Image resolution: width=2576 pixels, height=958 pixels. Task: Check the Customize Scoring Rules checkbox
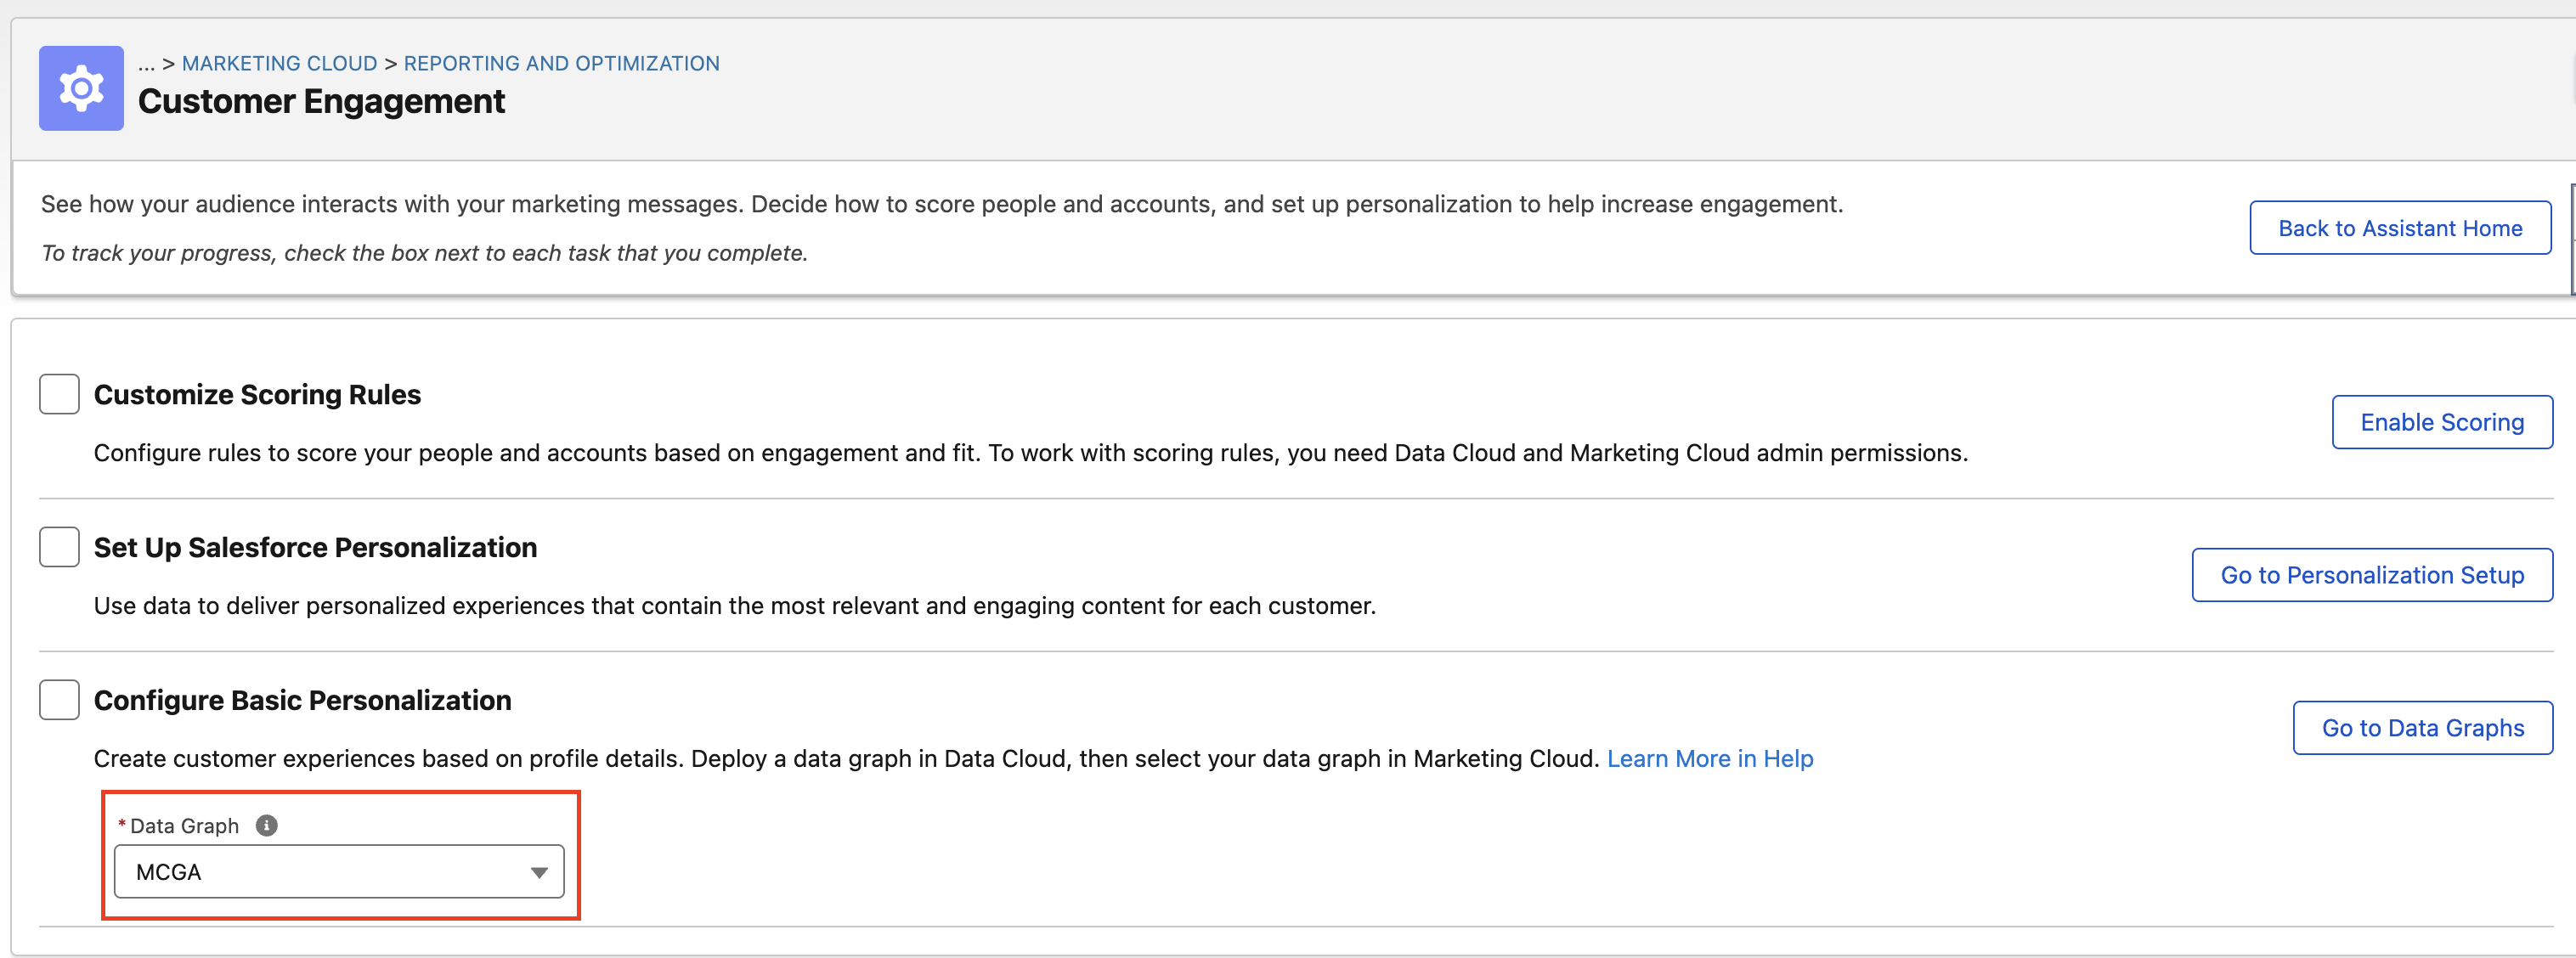(58, 393)
